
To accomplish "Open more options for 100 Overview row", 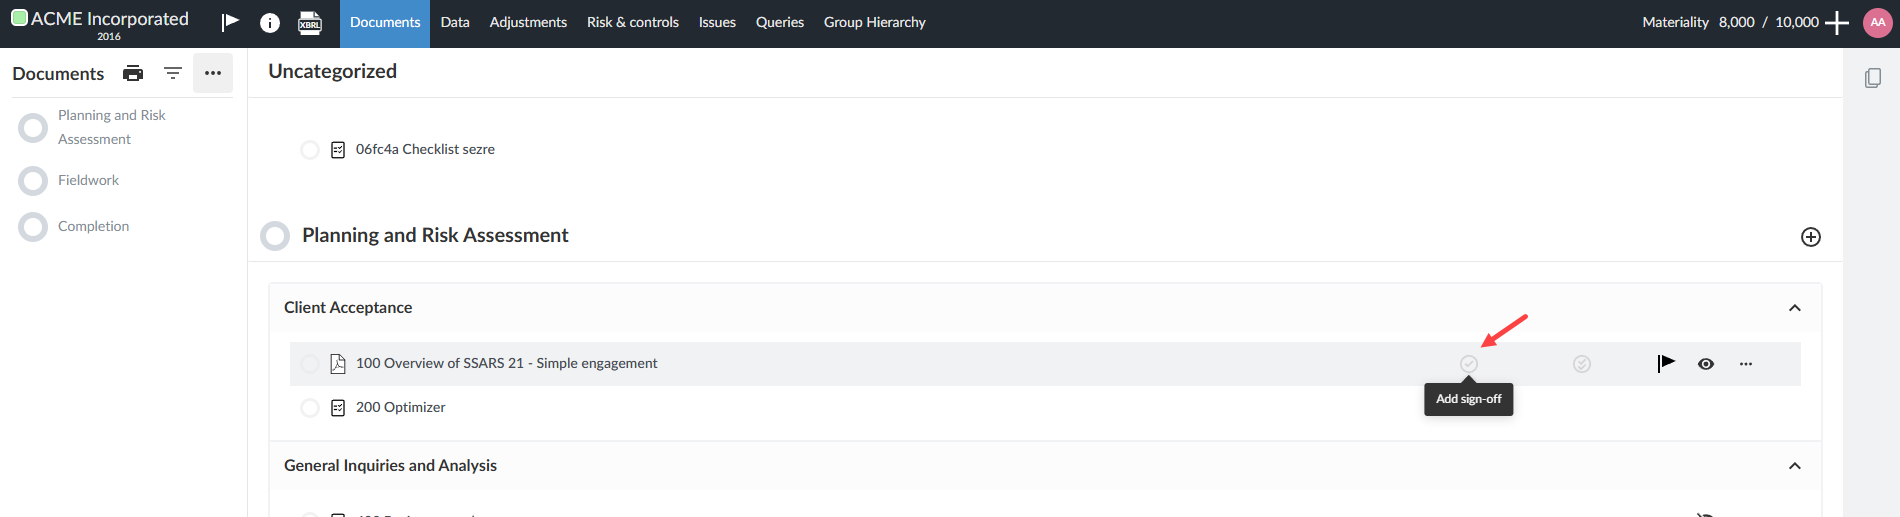I will point(1746,364).
